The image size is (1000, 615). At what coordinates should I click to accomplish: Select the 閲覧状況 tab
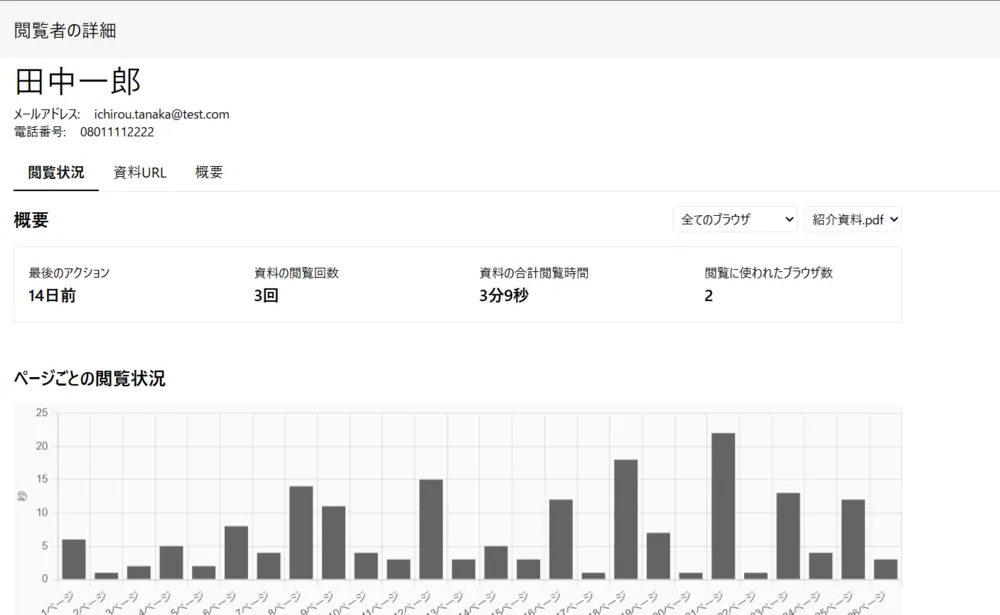55,172
